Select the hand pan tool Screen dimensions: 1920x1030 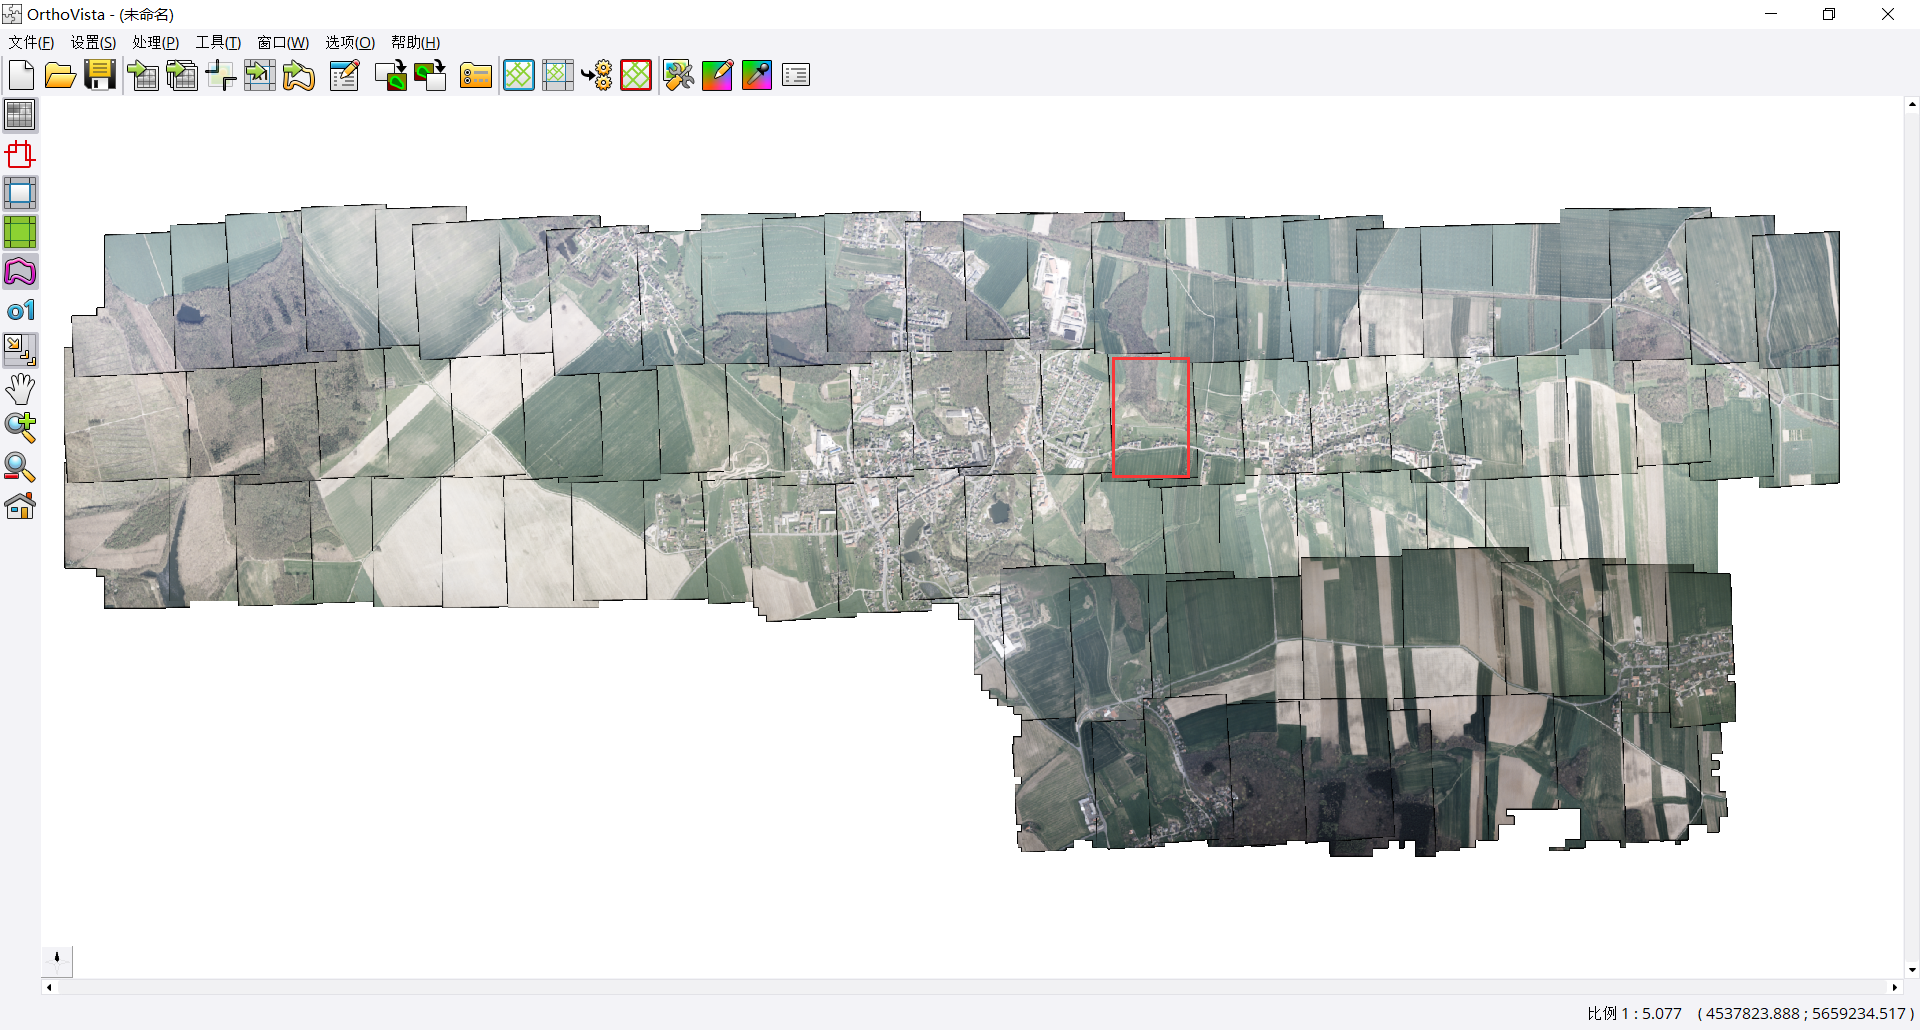[x=20, y=389]
